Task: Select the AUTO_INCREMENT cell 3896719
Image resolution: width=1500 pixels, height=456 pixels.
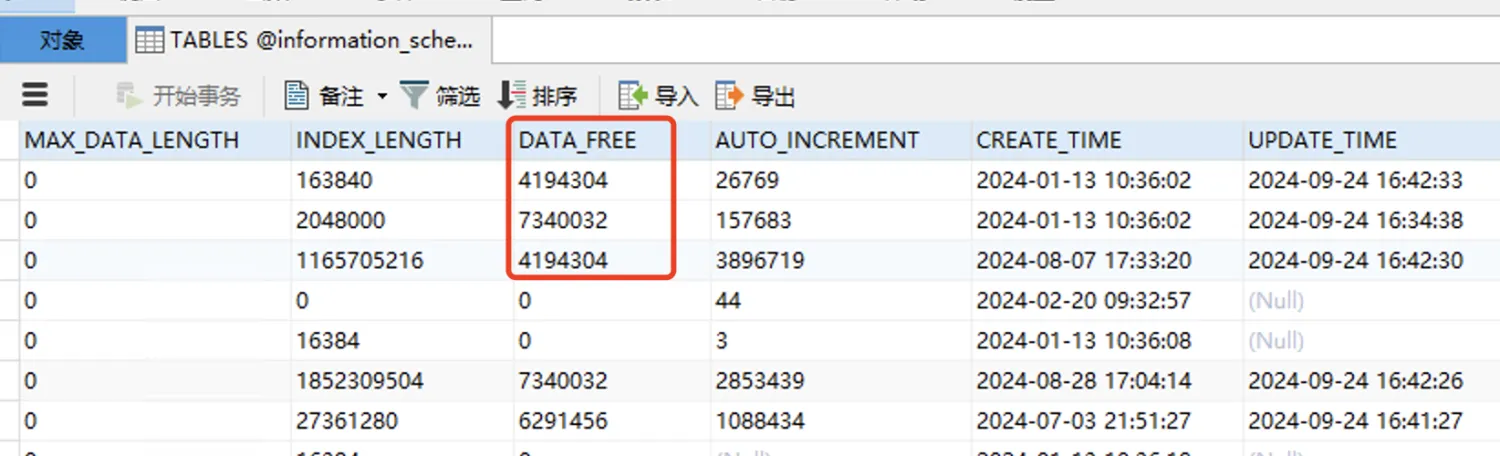Action: (841, 260)
